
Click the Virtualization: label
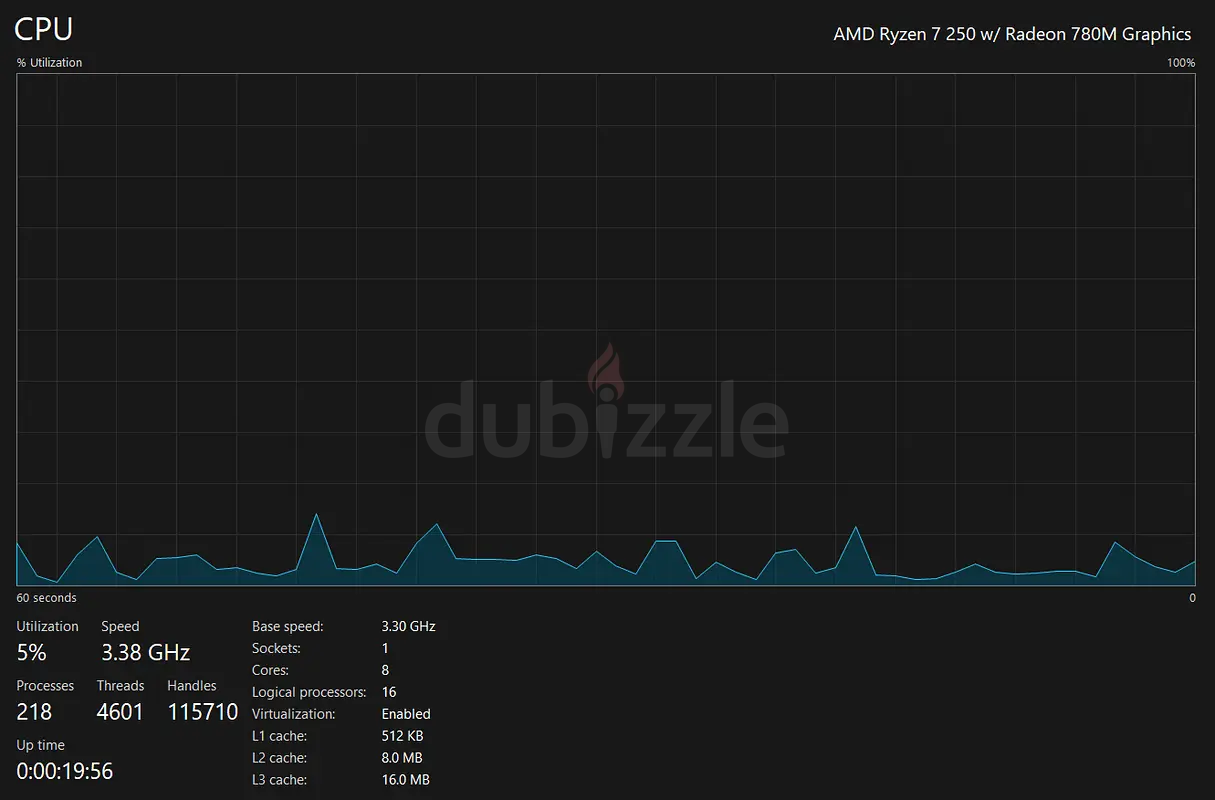(x=294, y=714)
